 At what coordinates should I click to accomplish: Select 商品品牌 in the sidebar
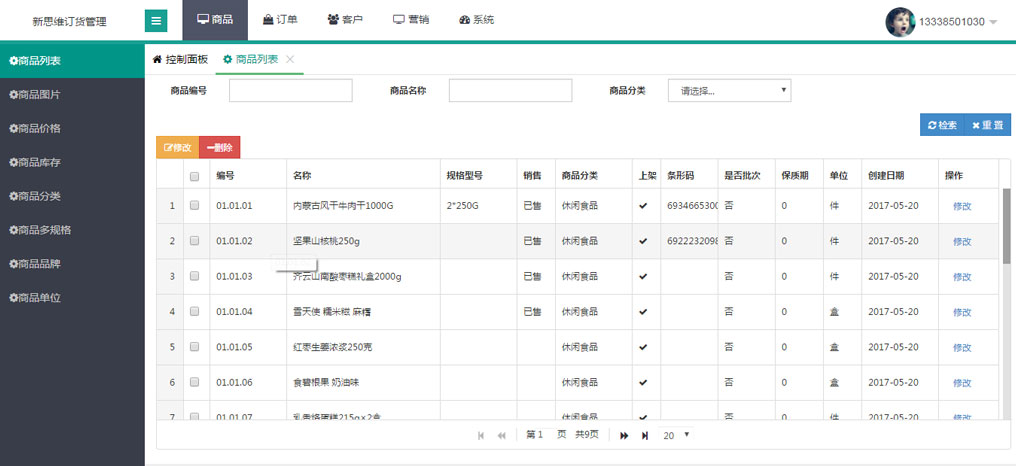[72, 264]
